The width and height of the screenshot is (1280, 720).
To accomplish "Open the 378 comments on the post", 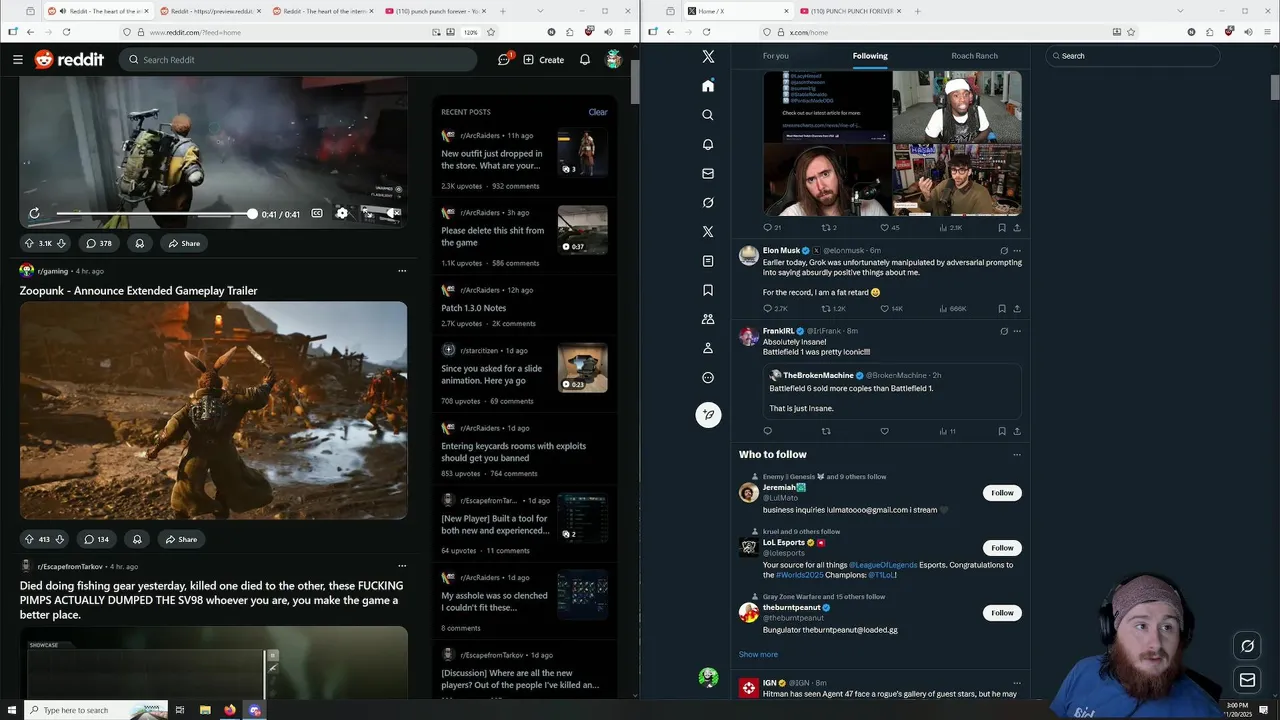I will click(x=99, y=243).
